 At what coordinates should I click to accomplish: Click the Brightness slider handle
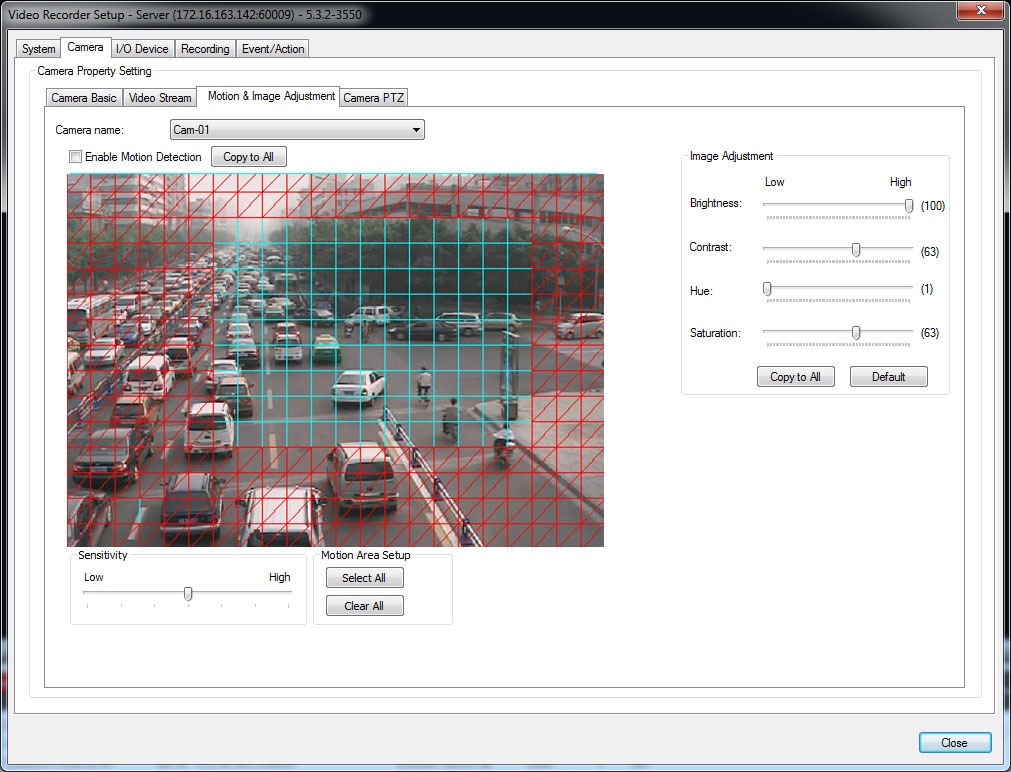point(909,205)
